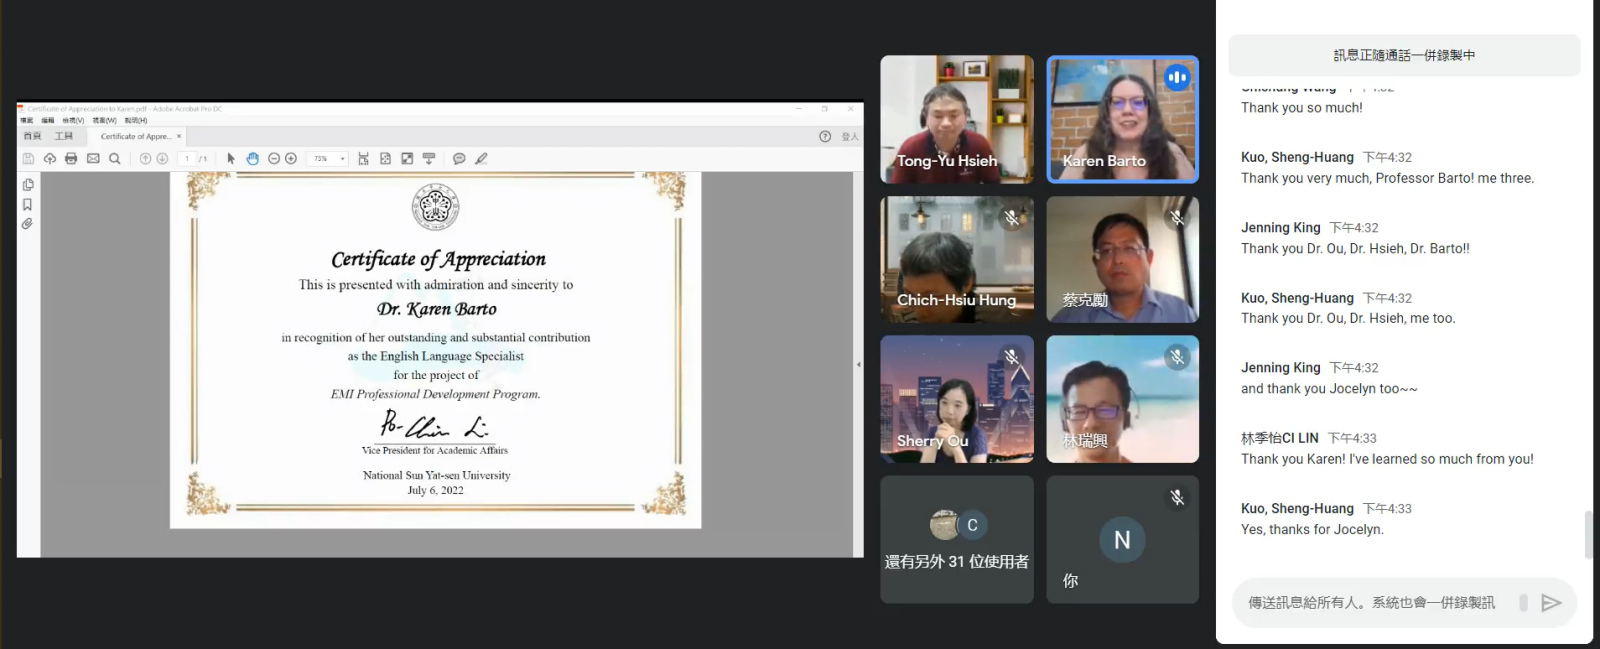1600x649 pixels.
Task: Click muted mic icon on 林瑞興 tile
Action: 1178,357
